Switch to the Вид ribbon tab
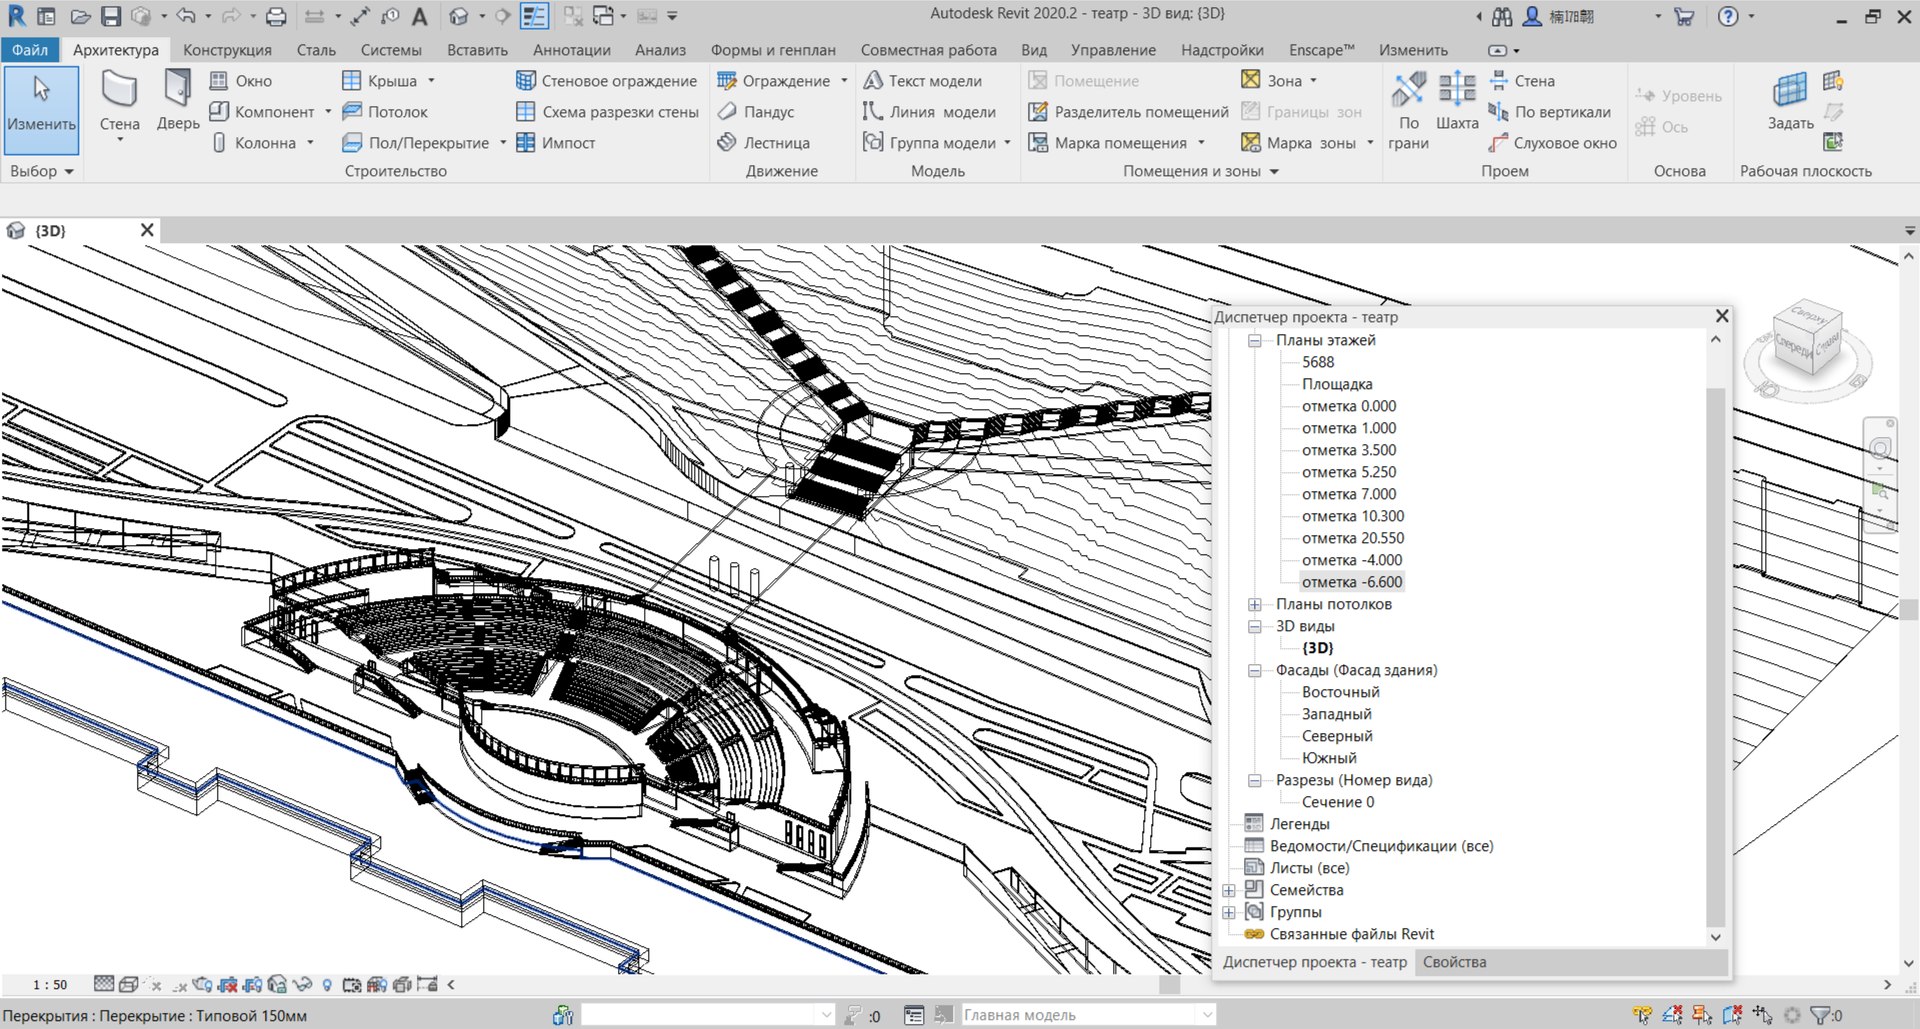 [1033, 50]
